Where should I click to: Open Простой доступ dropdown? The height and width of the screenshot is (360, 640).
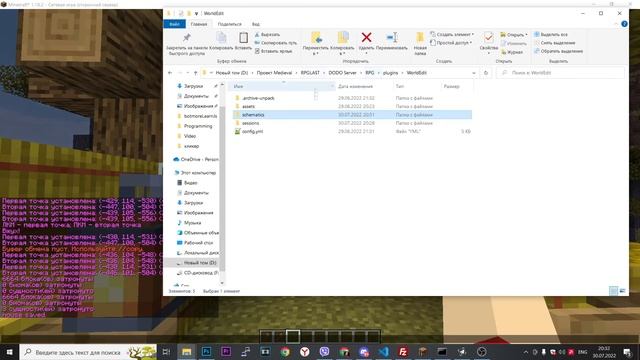pyautogui.click(x=451, y=43)
